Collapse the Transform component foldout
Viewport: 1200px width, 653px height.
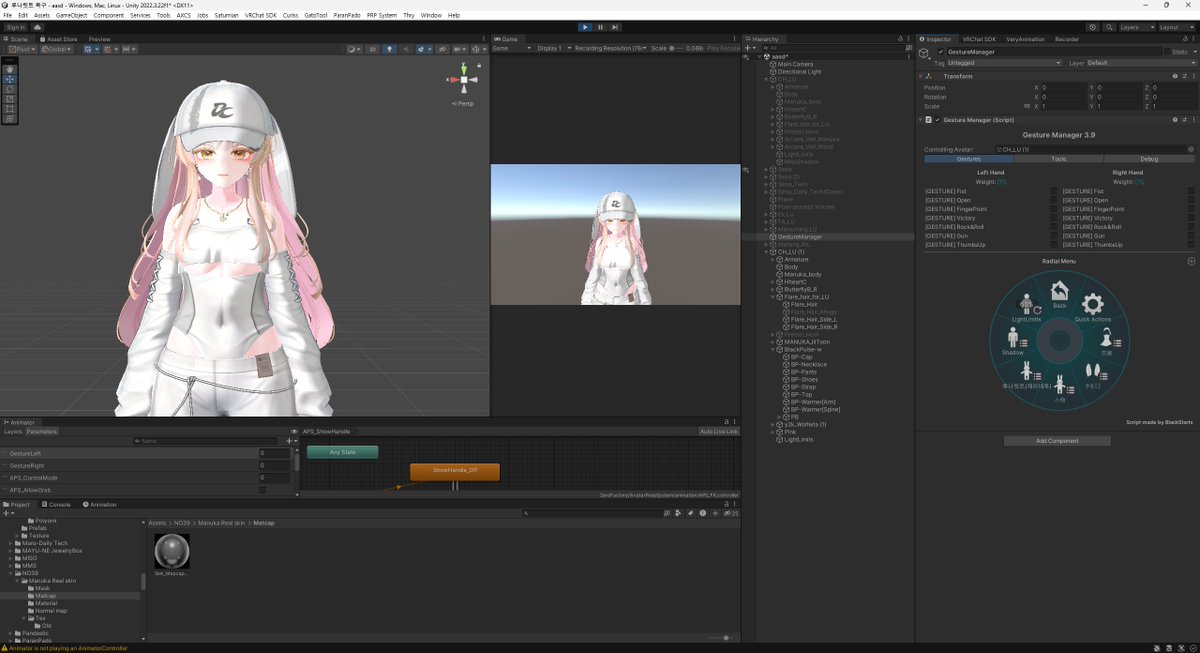922,76
